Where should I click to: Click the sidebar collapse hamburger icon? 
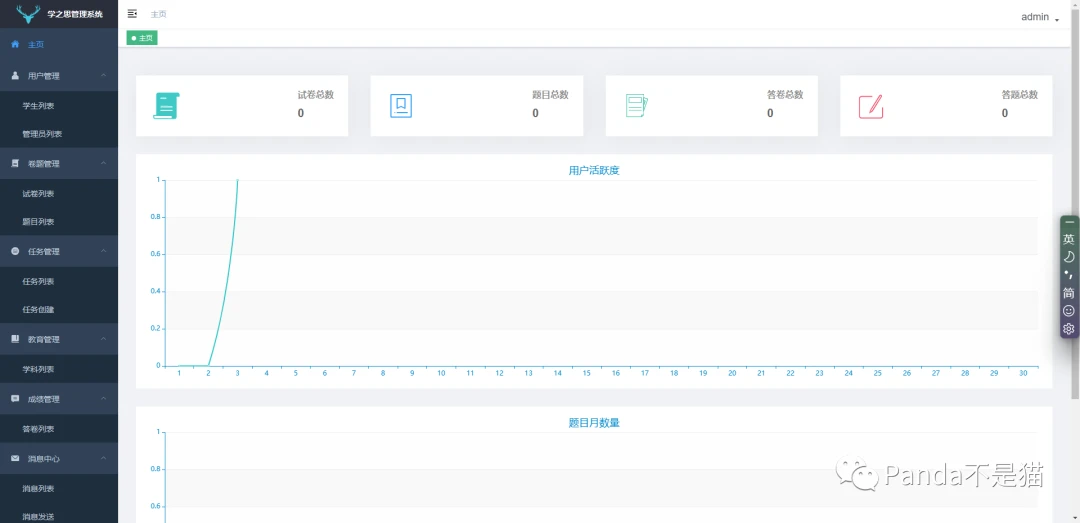pyautogui.click(x=132, y=14)
